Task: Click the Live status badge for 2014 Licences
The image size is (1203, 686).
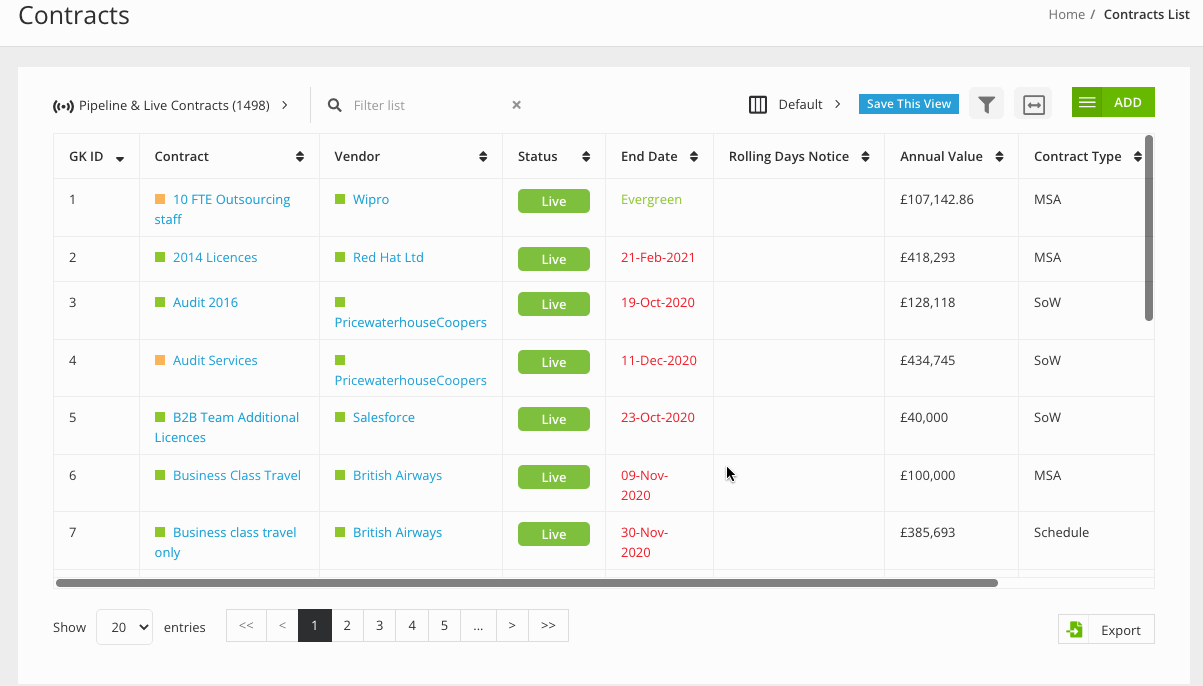Action: pyautogui.click(x=554, y=259)
